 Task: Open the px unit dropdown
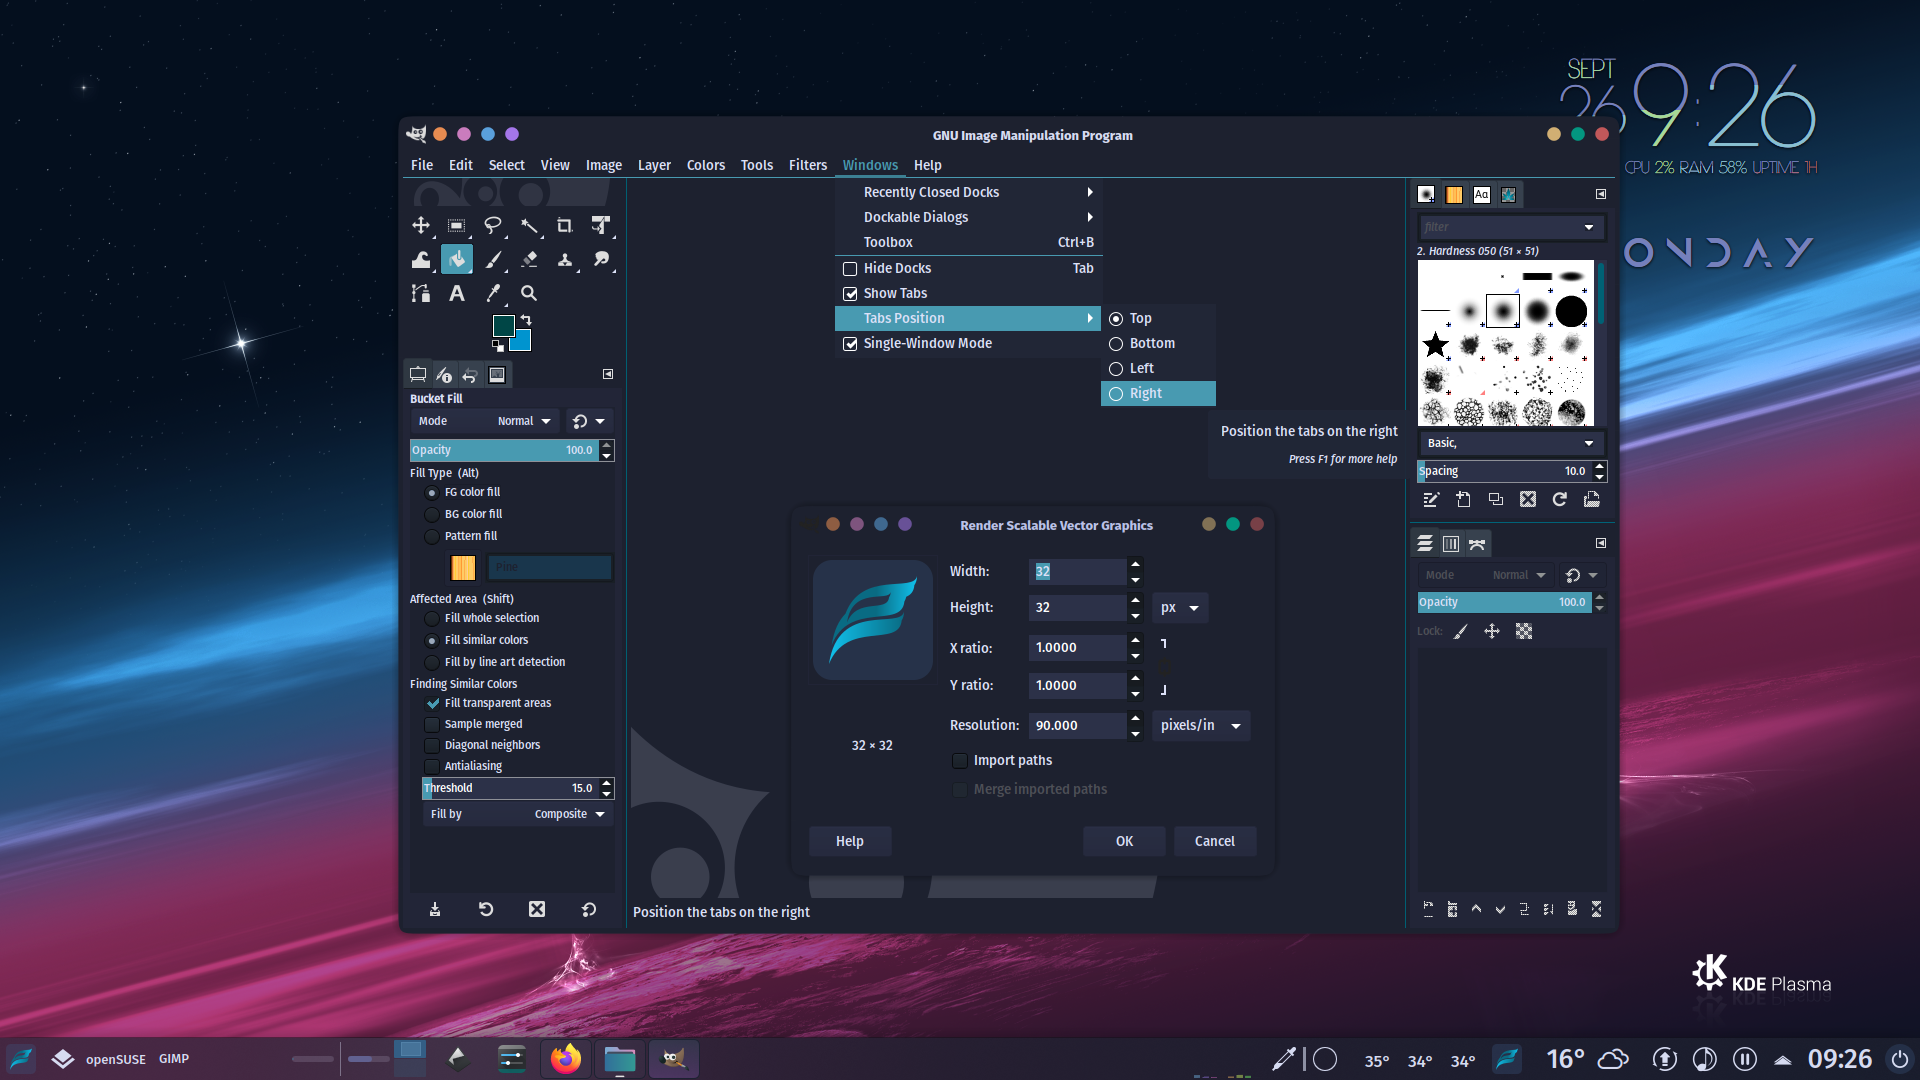click(1180, 607)
